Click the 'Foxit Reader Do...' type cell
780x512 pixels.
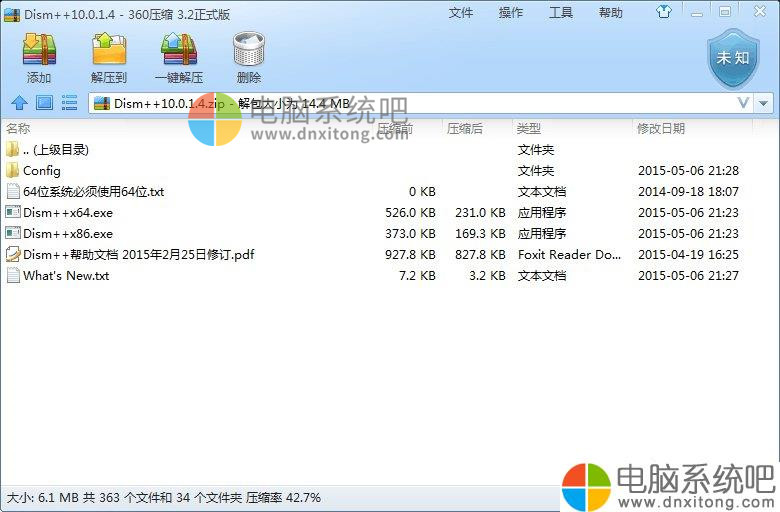coord(570,254)
